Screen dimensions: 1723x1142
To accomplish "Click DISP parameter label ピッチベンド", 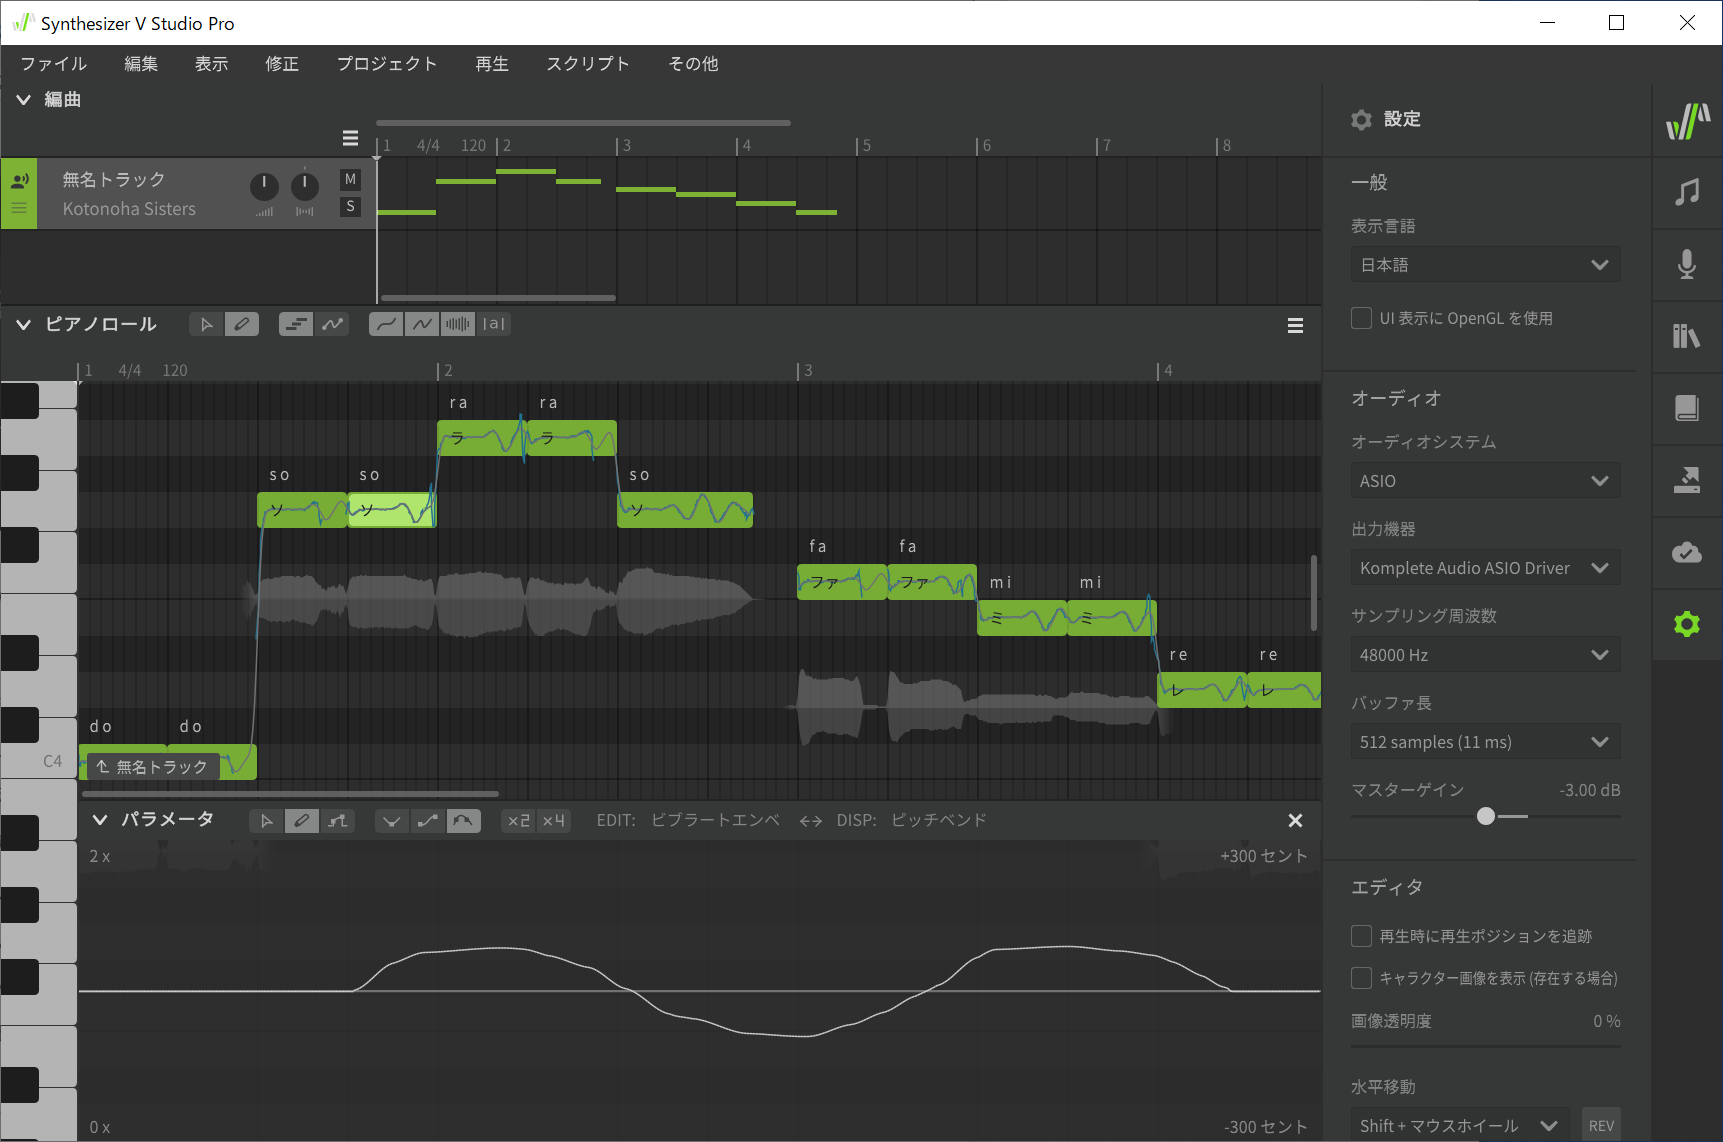I will pyautogui.click(x=939, y=820).
